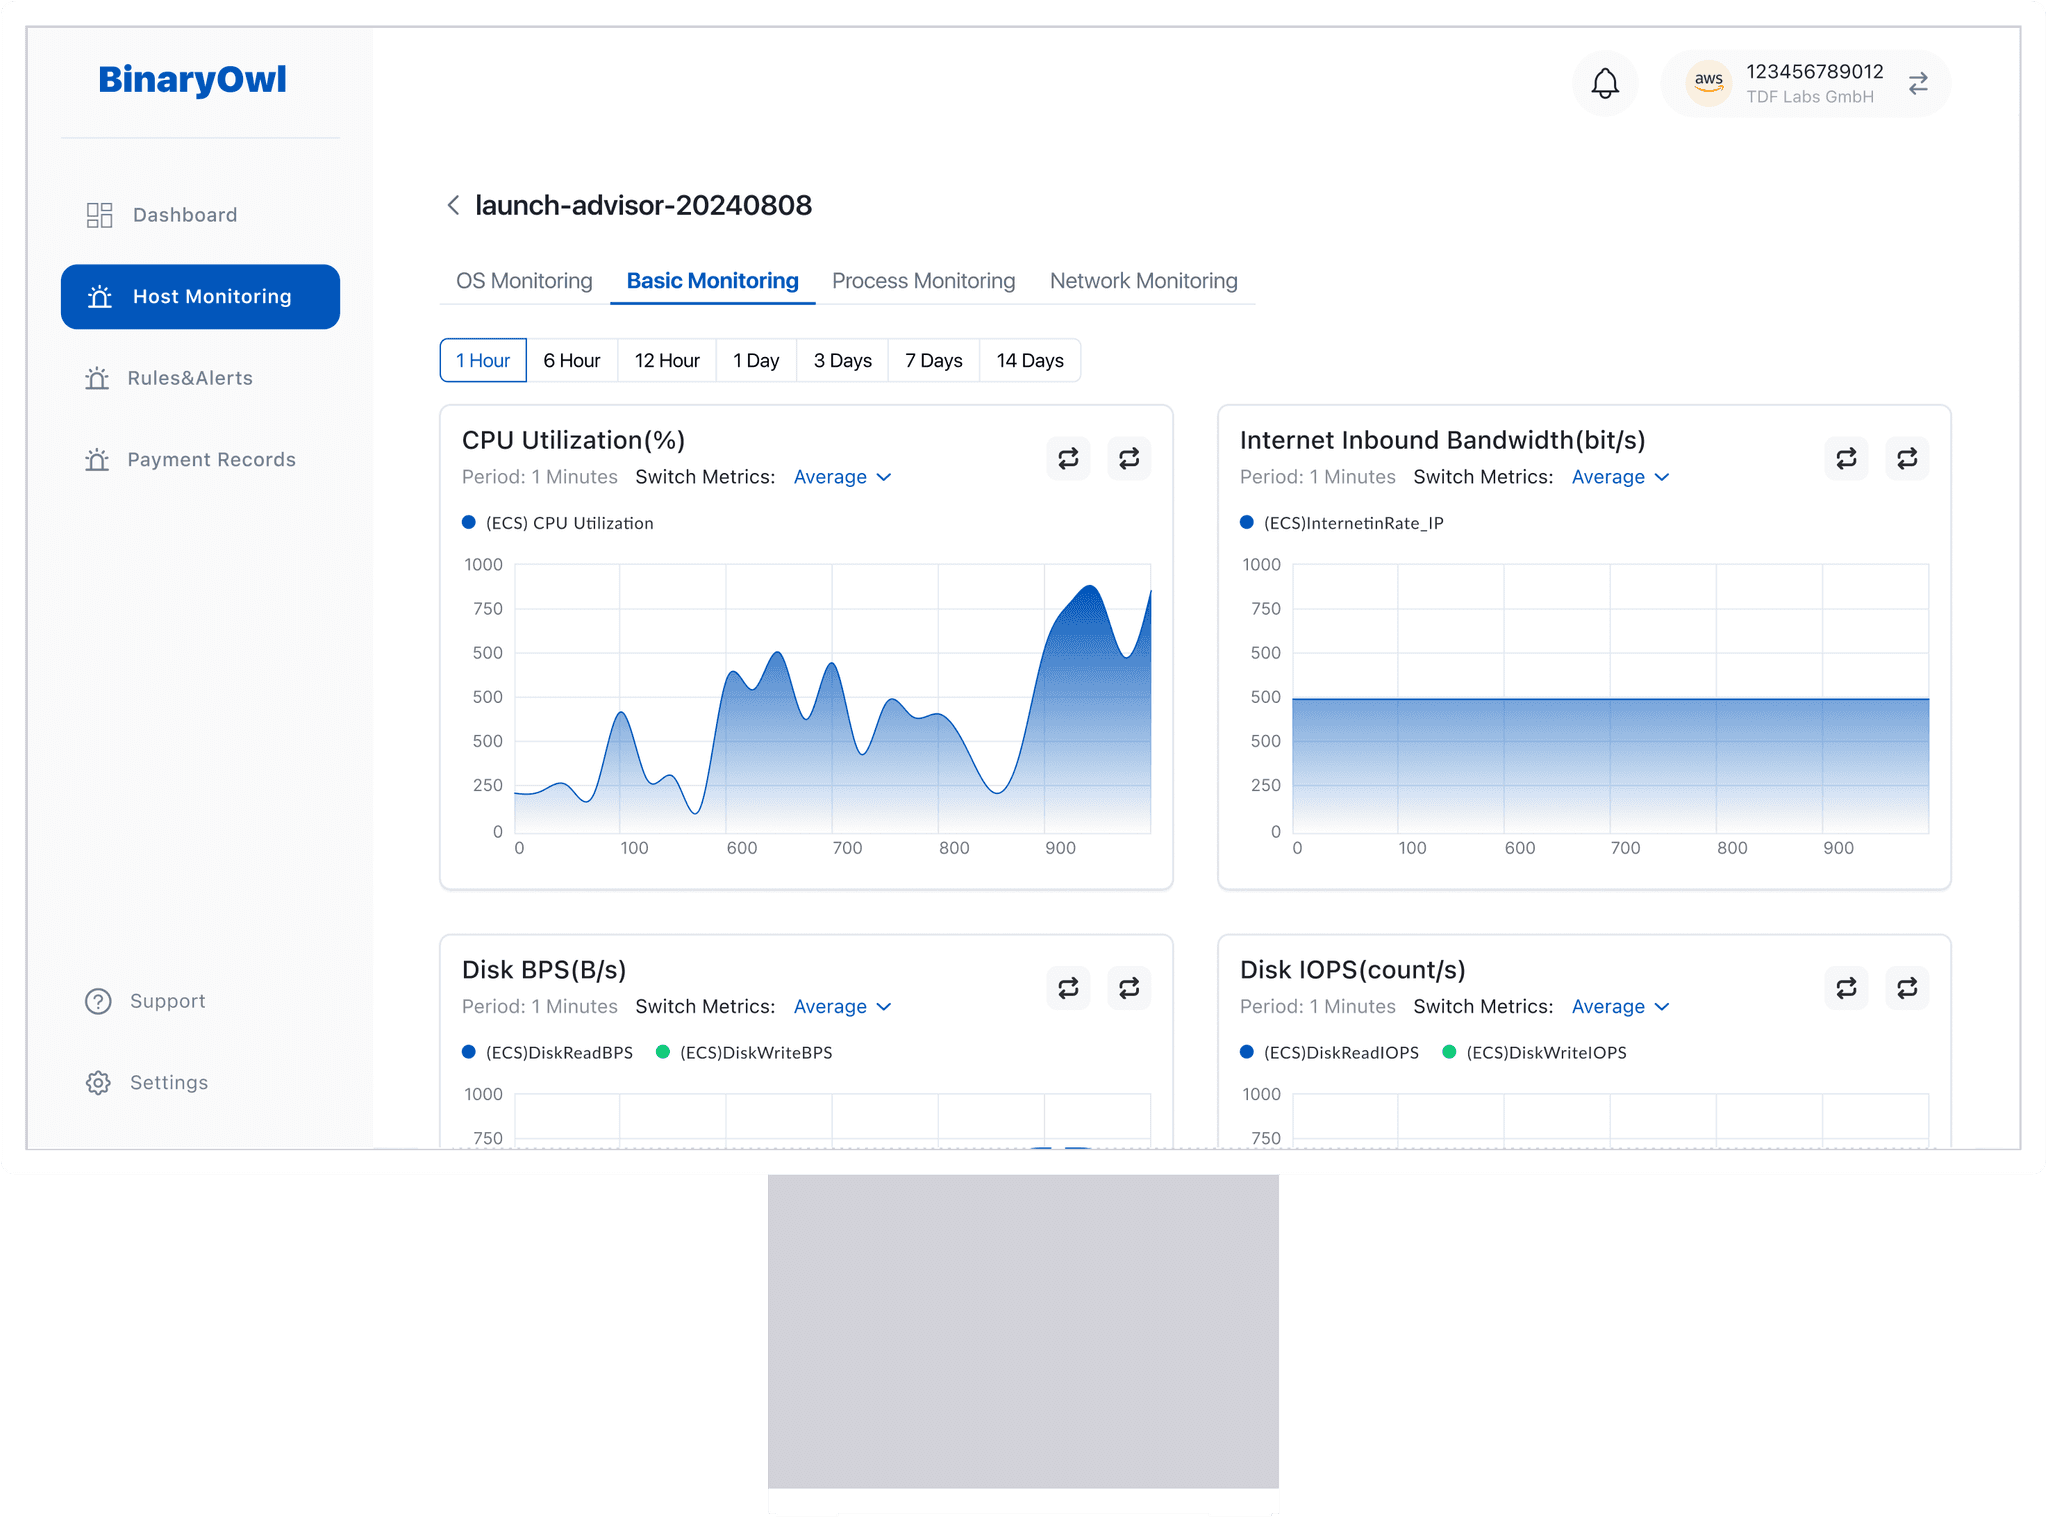The height and width of the screenshot is (1517, 2048).
Task: Click the first refresh icon in CPU Utilization
Action: (x=1068, y=458)
